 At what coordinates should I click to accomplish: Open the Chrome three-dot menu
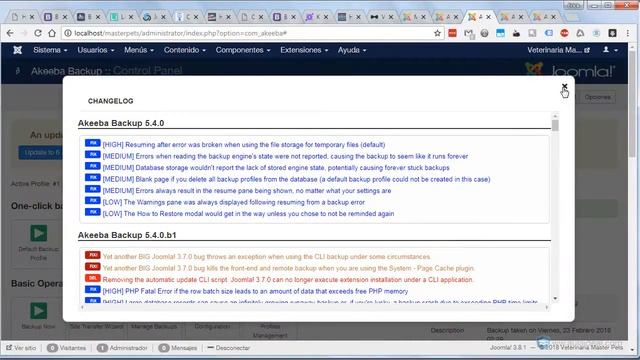pos(628,33)
